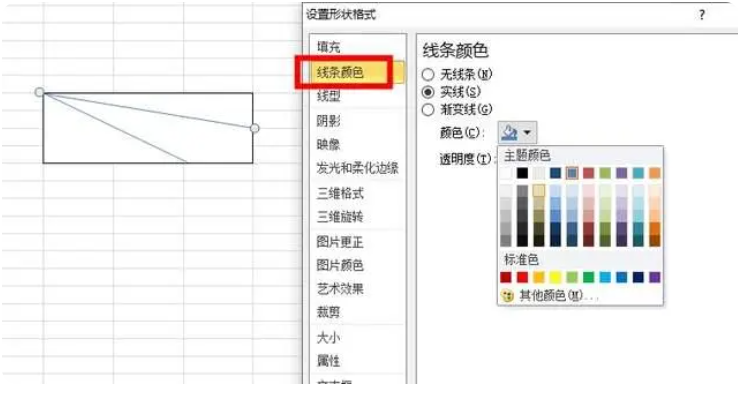Select the 渐变线 radio option
The width and height of the screenshot is (738, 396).
428,110
